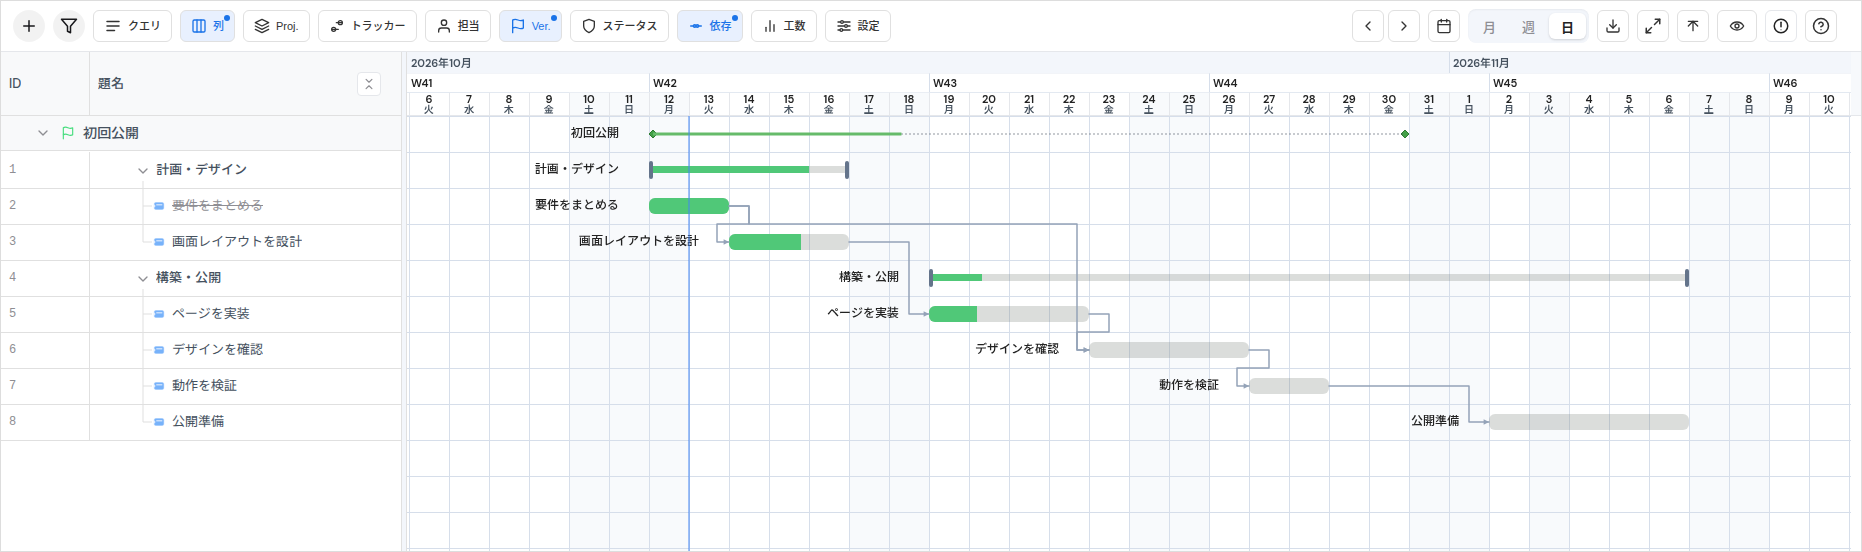Image resolution: width=1862 pixels, height=552 pixels.
Task: Open the 担当 assignee filter
Action: 458,26
